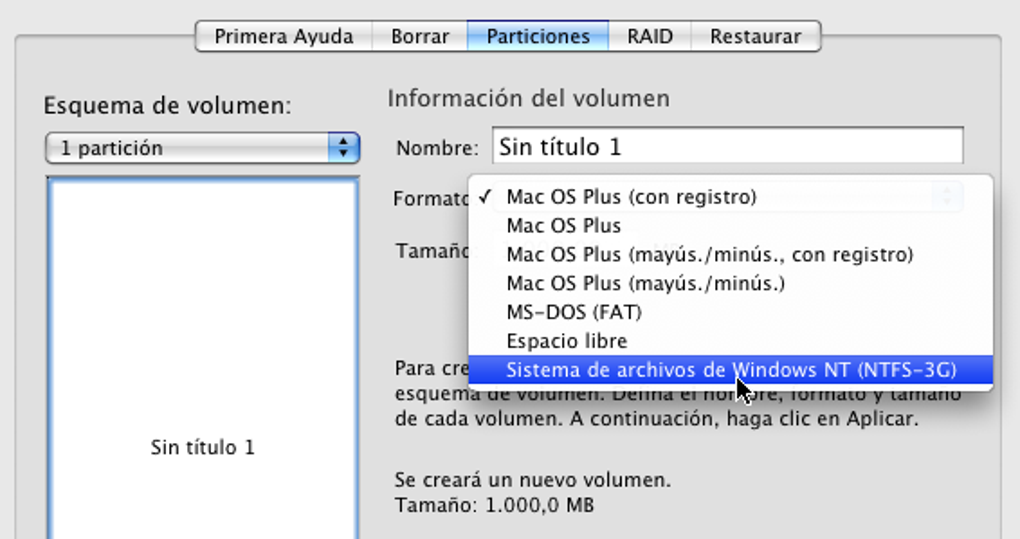Select the Sin título 1 partition block
This screenshot has width=1020, height=539.
coord(202,358)
